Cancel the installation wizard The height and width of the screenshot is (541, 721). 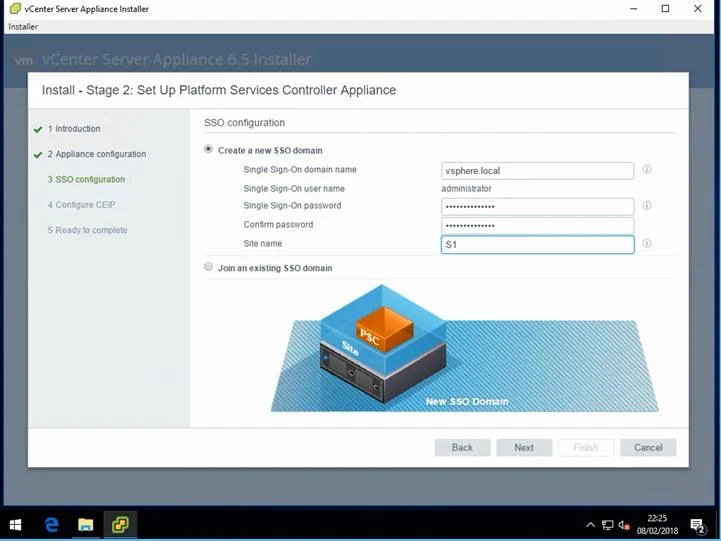tap(648, 447)
